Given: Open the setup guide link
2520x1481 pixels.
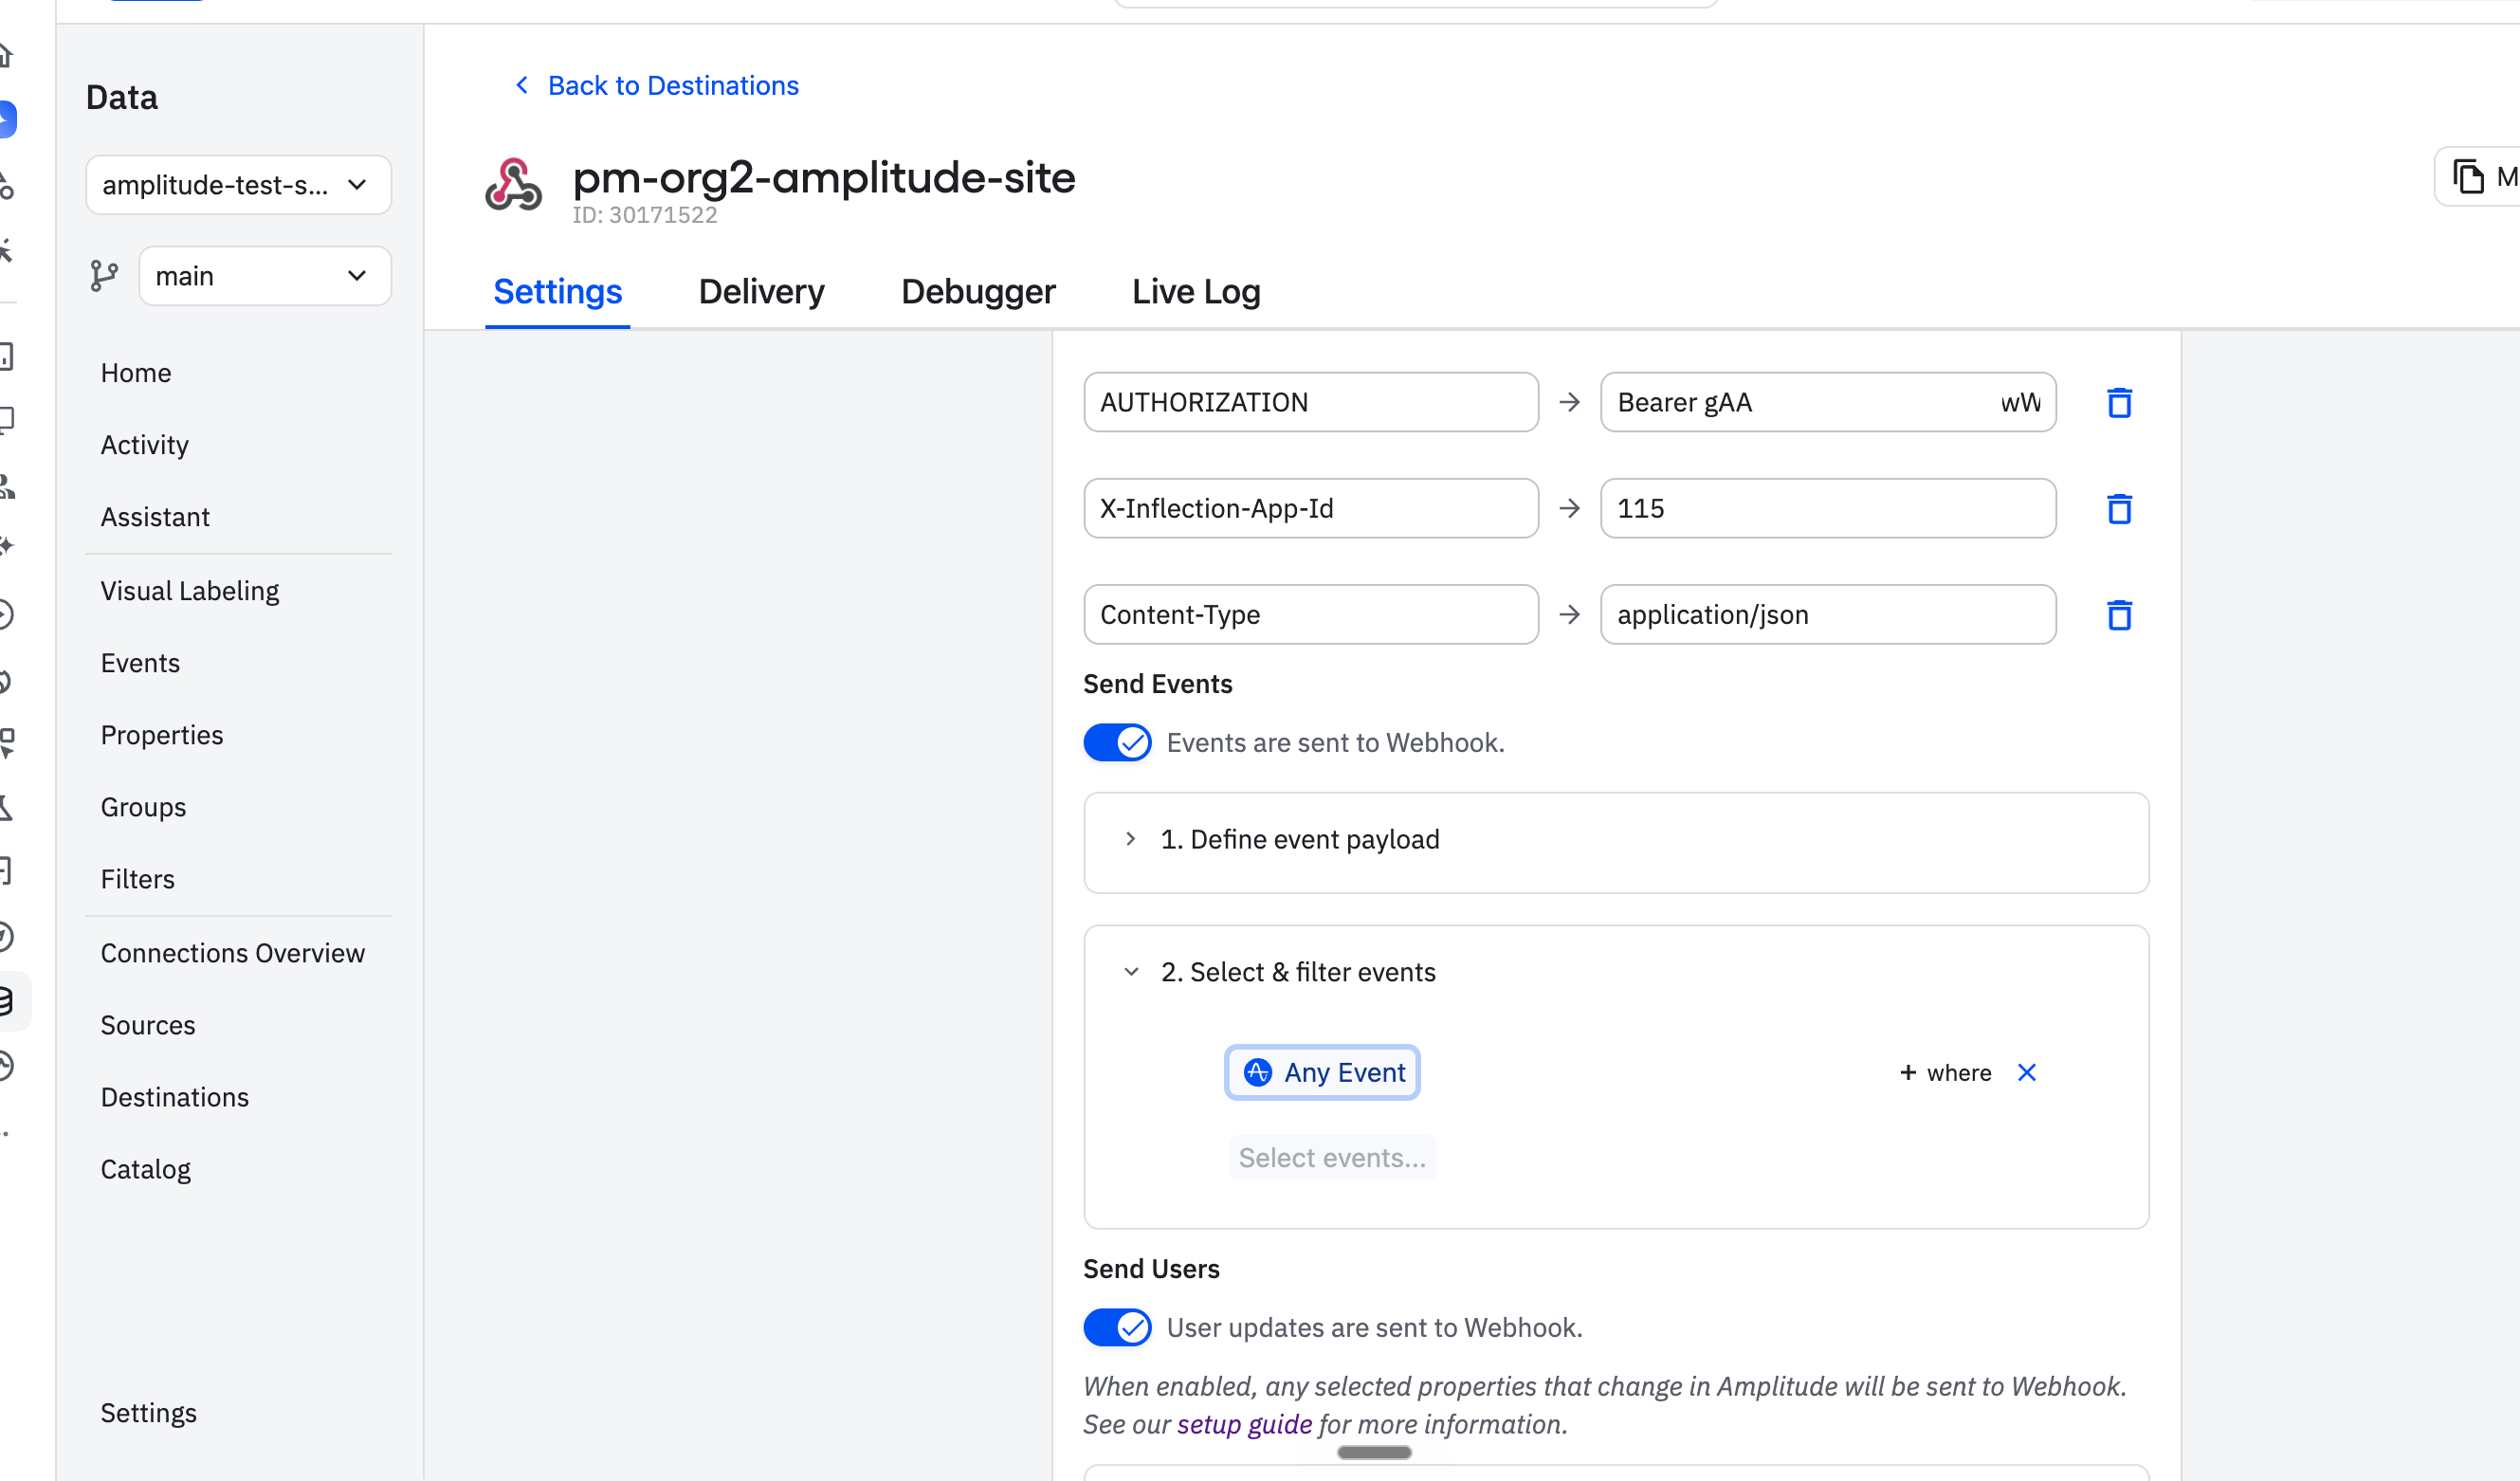Looking at the screenshot, I should (x=1244, y=1424).
